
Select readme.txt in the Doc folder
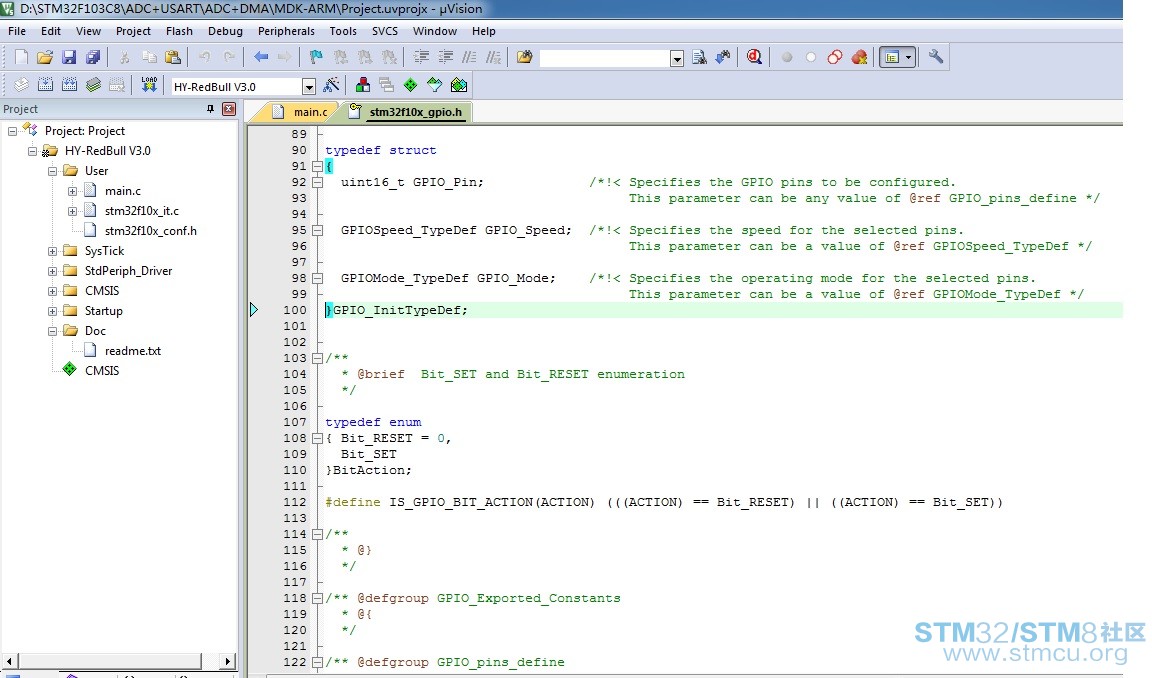click(133, 351)
